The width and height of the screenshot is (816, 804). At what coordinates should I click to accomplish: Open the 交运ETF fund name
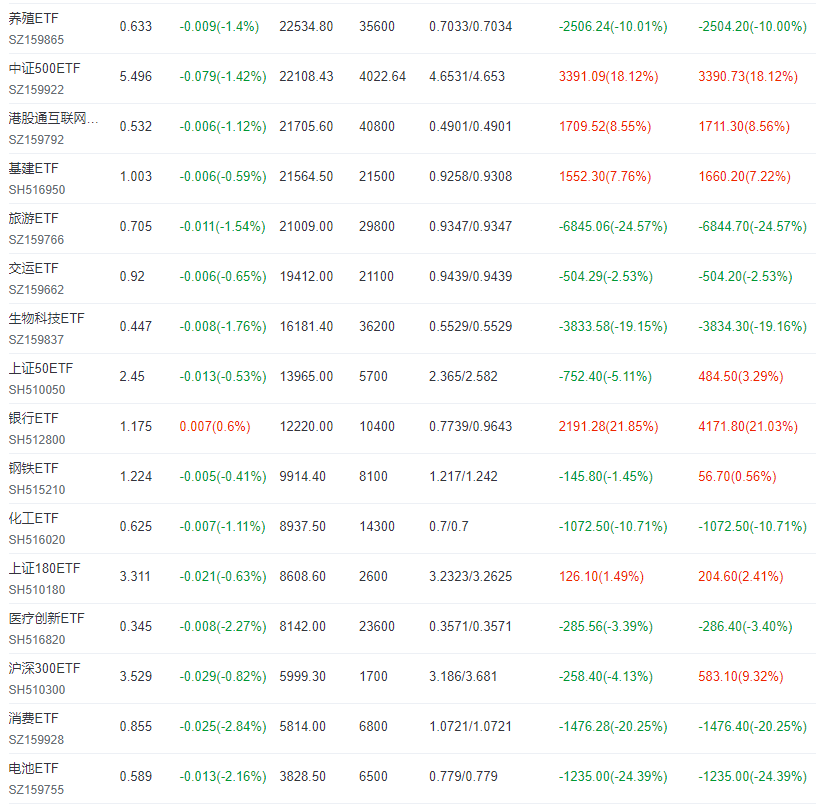(x=33, y=268)
